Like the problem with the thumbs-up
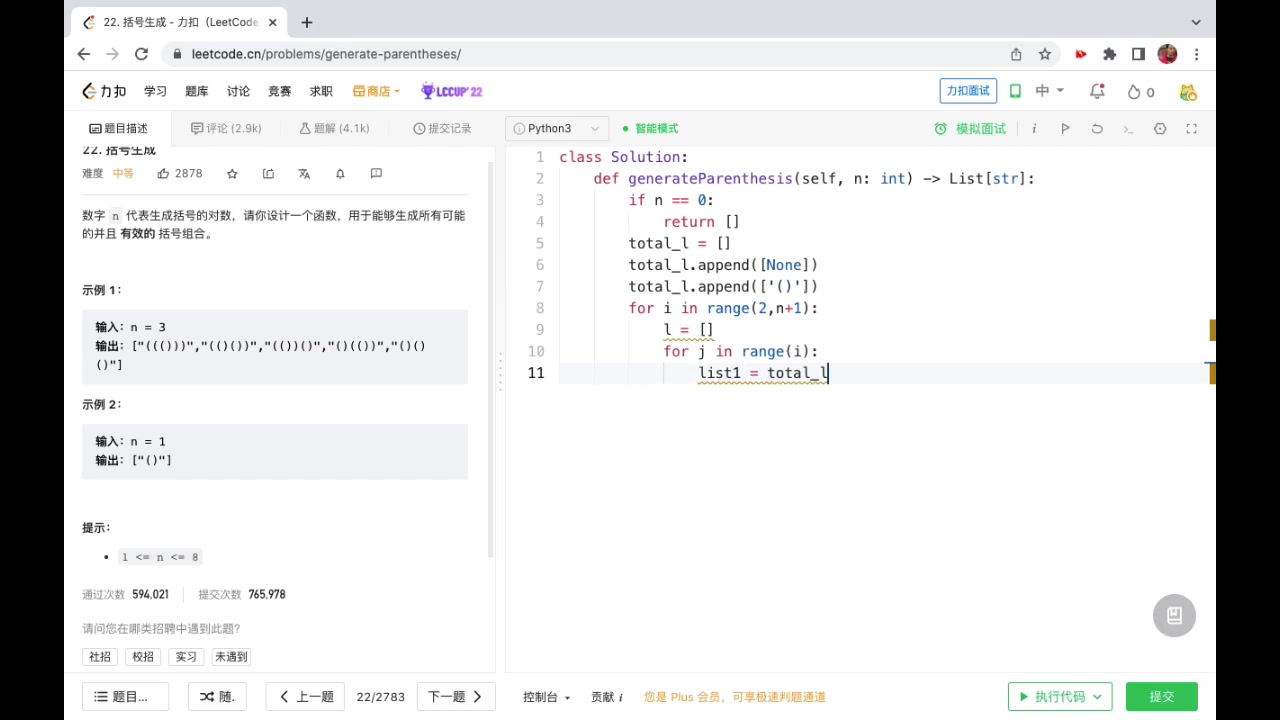This screenshot has height=720, width=1280. point(163,173)
